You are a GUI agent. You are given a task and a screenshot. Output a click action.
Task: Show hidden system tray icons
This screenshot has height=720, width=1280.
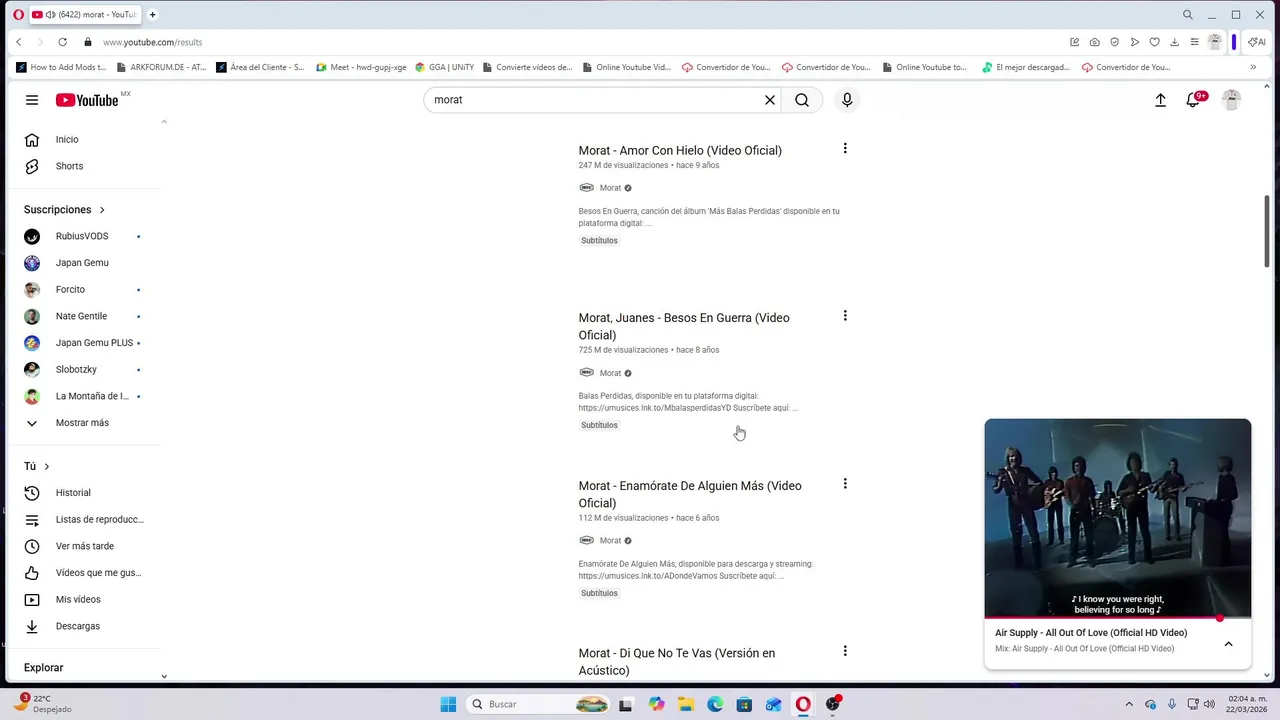pos(1129,704)
